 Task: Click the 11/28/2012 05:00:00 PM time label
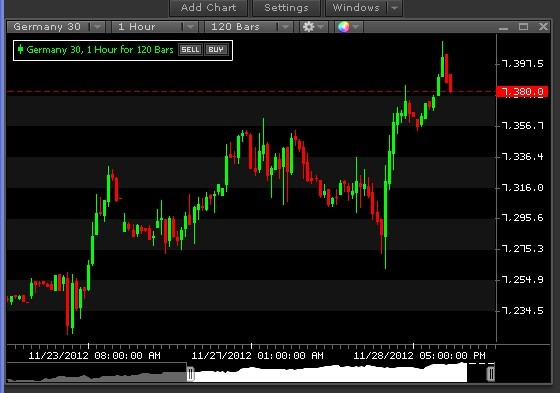(420, 356)
